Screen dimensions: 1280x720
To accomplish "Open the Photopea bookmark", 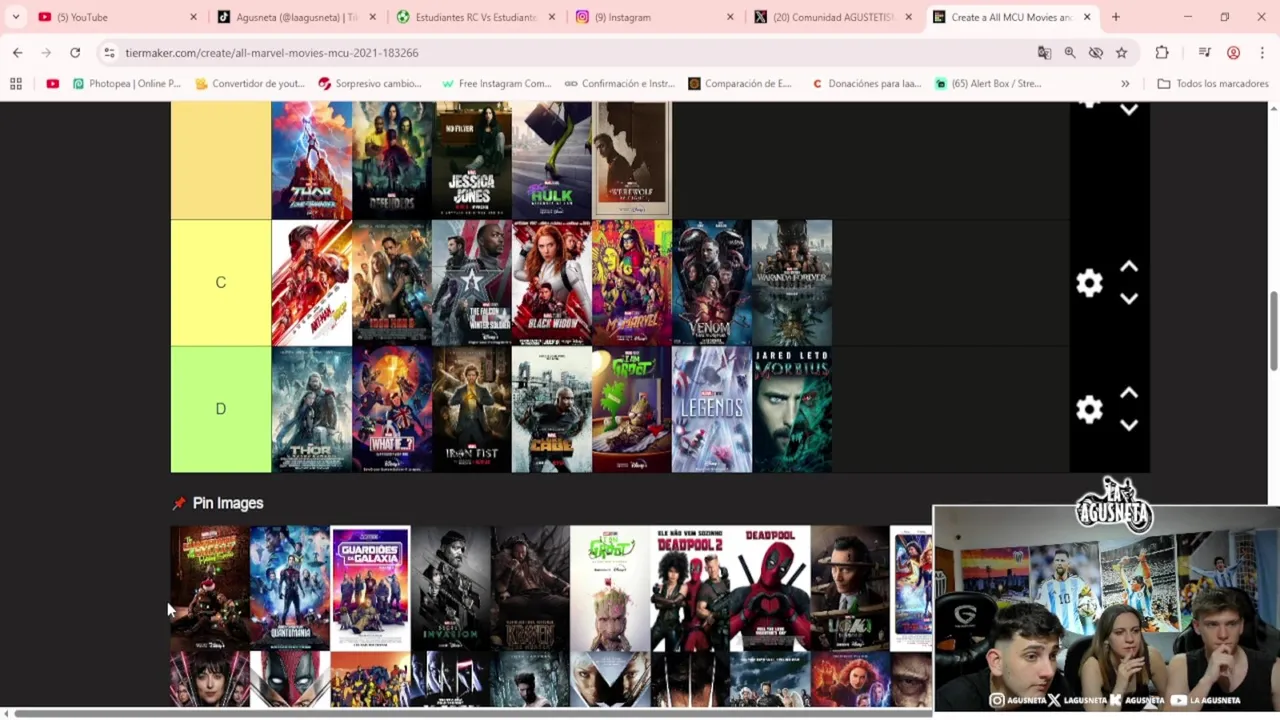I will [126, 84].
